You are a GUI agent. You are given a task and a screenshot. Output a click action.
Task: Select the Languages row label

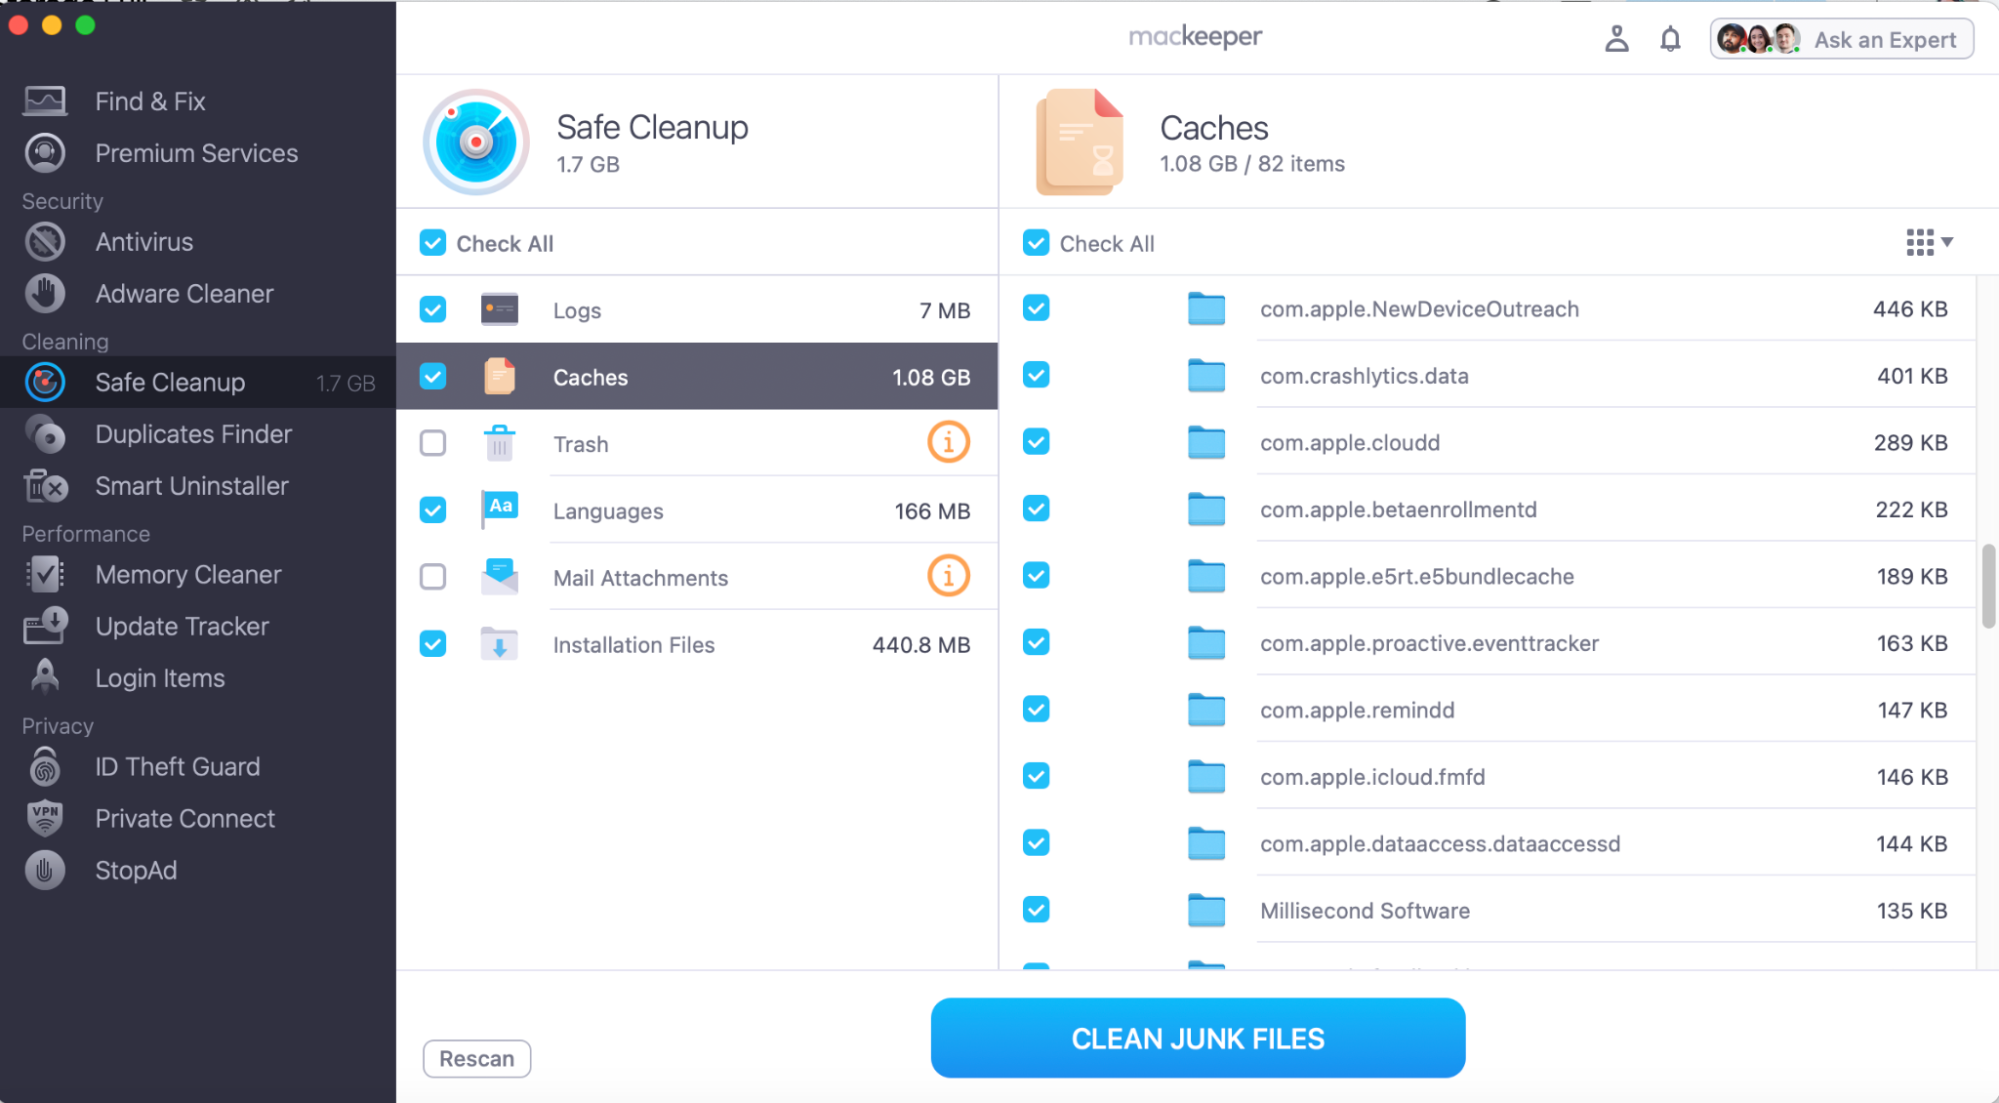(x=608, y=511)
